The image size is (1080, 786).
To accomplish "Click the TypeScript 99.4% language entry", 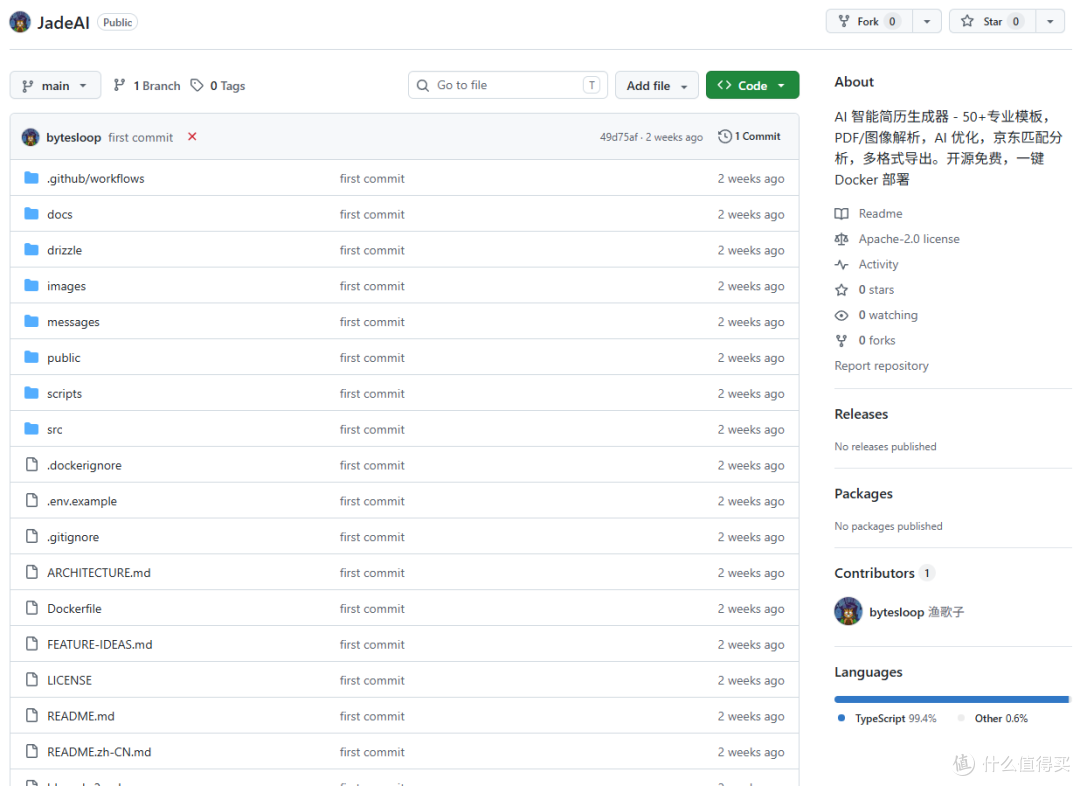I will 887,718.
